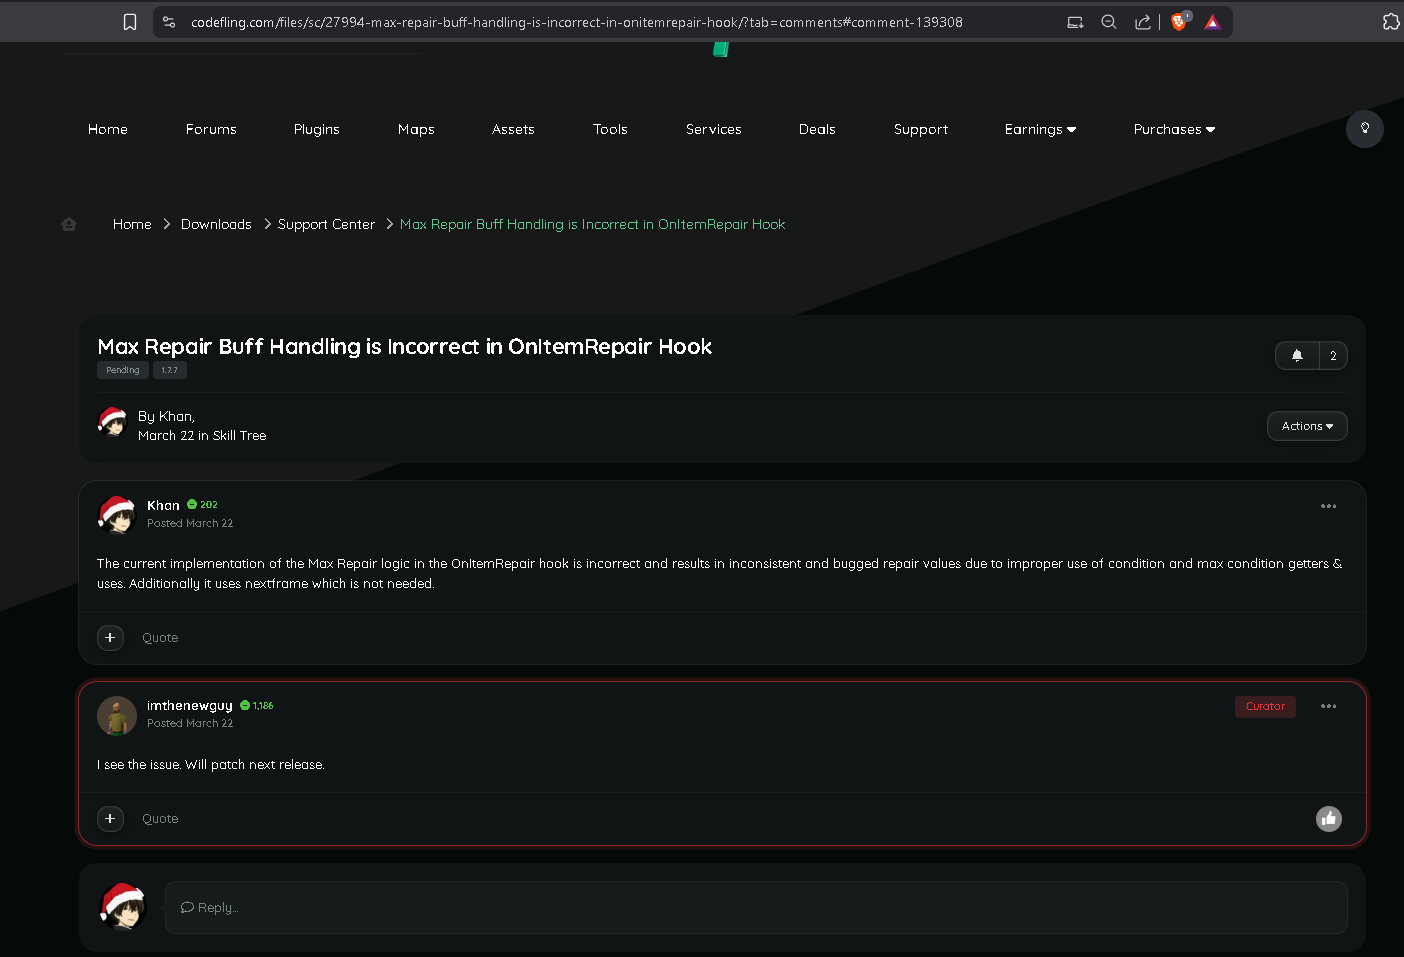Click the Reply text field
The height and width of the screenshot is (957, 1404).
pos(755,908)
